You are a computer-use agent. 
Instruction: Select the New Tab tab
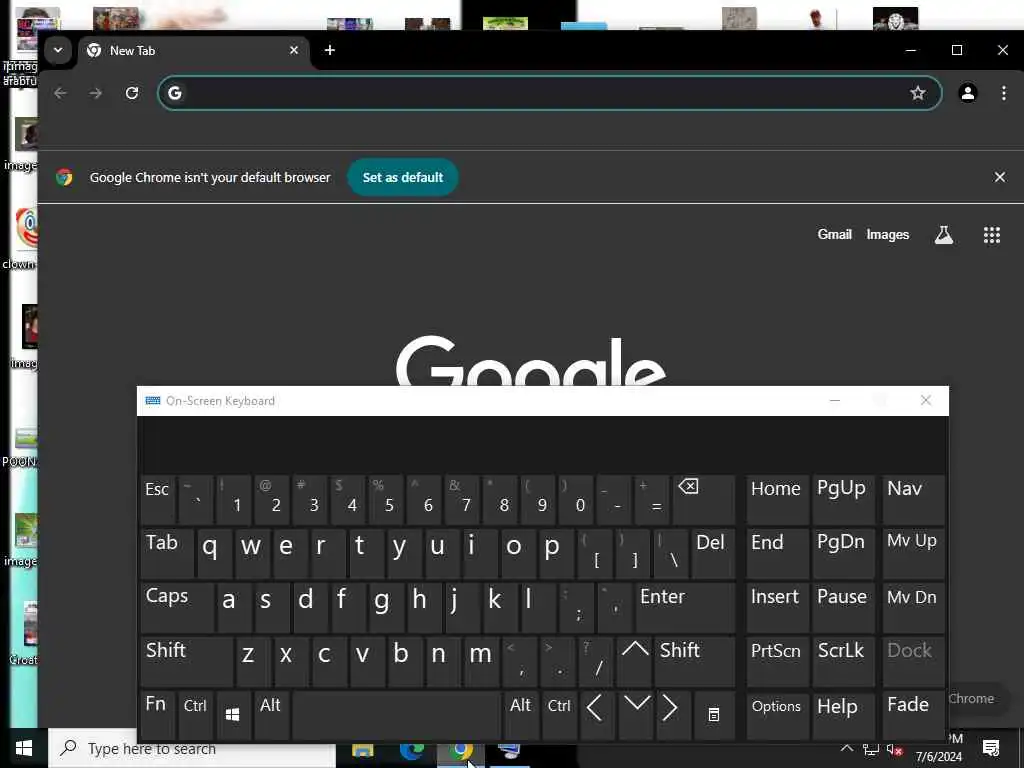[x=193, y=50]
